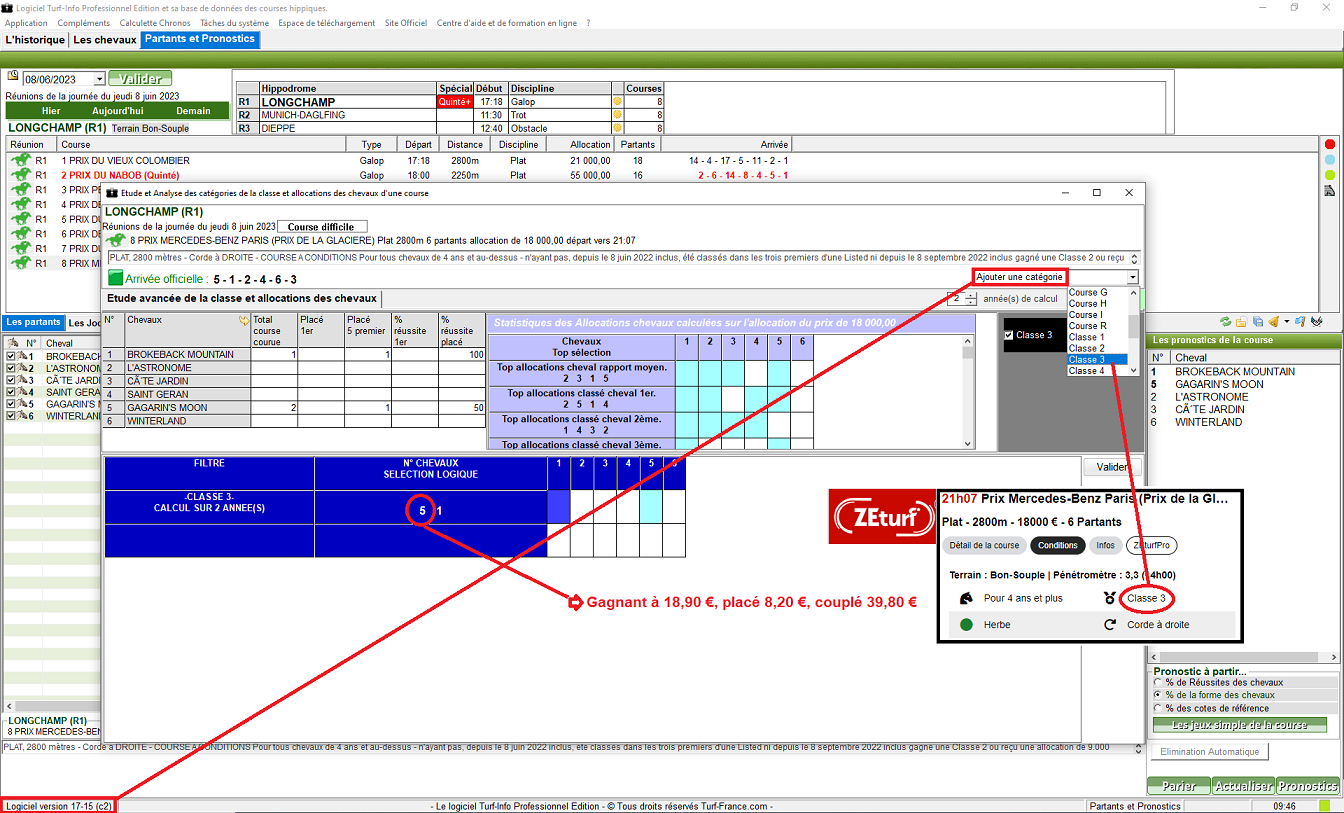The image size is (1344, 813).
Task: Click the Actualiser button
Action: 1243,786
